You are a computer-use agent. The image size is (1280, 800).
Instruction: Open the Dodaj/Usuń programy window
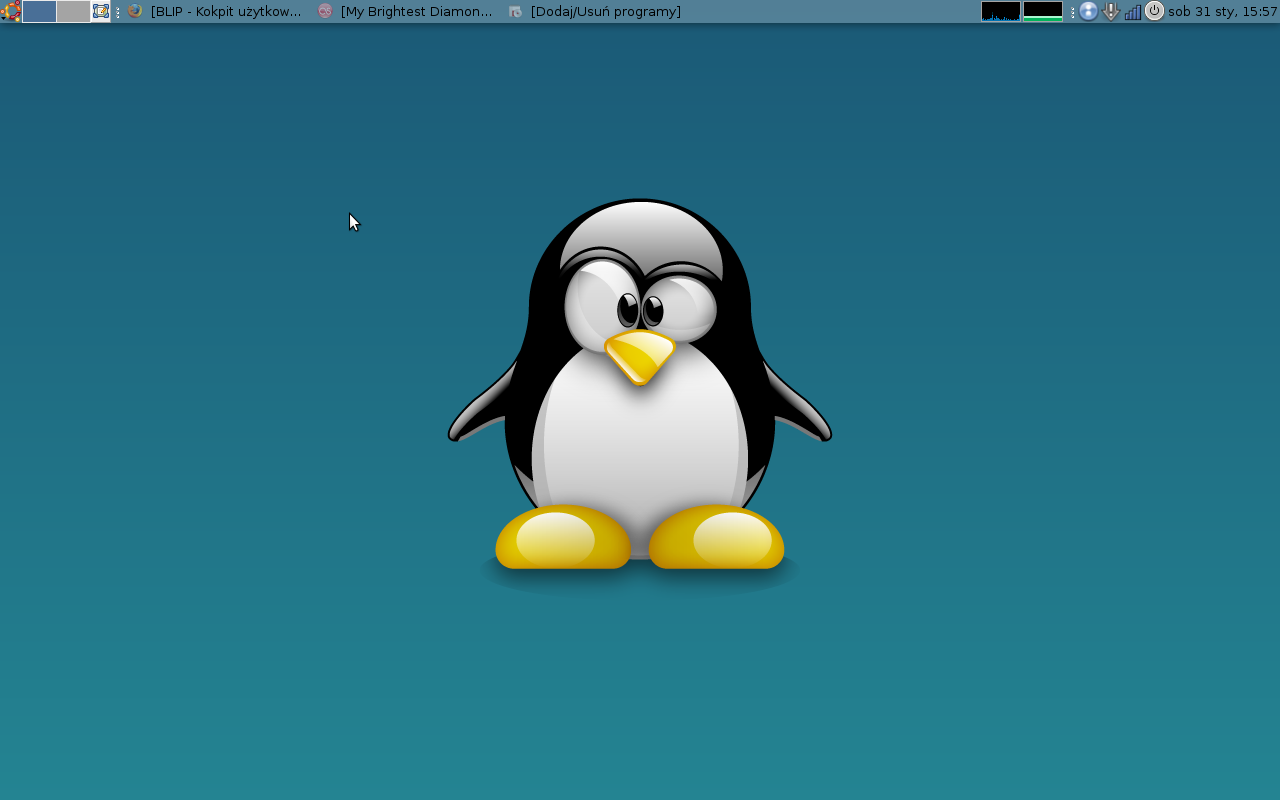click(x=595, y=11)
